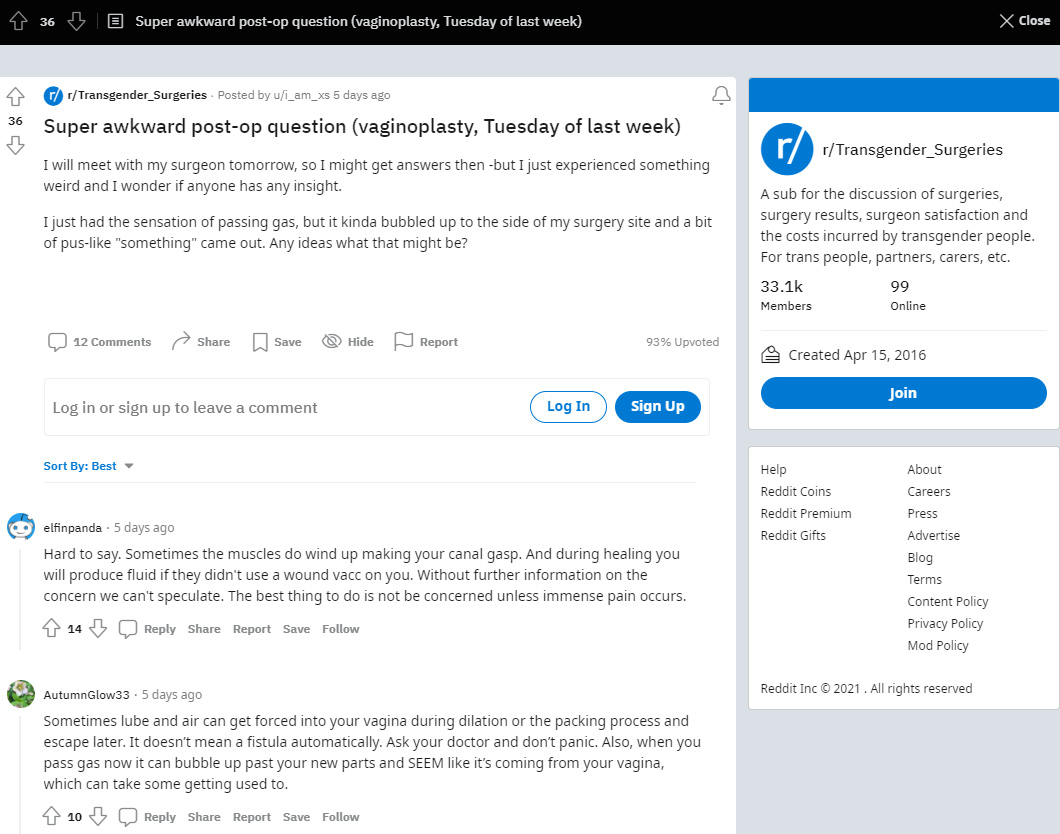Open the Content Policy link
The width and height of the screenshot is (1060, 834).
pos(947,602)
